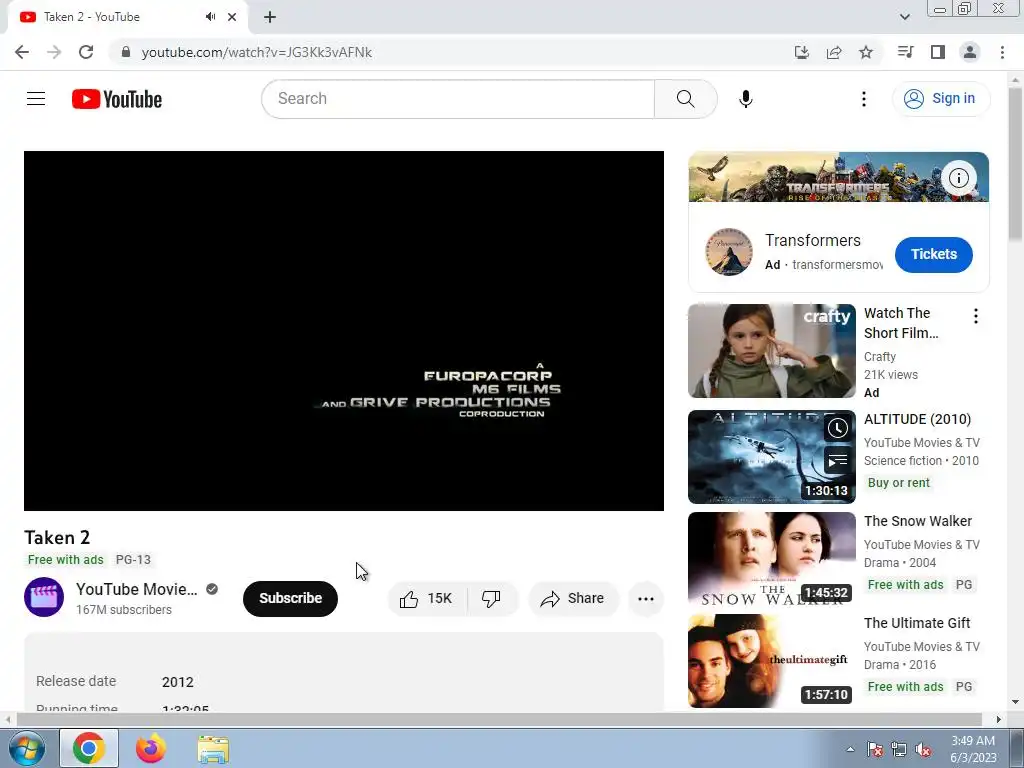1024x768 pixels.
Task: Share this page icon in address bar
Action: [834, 52]
